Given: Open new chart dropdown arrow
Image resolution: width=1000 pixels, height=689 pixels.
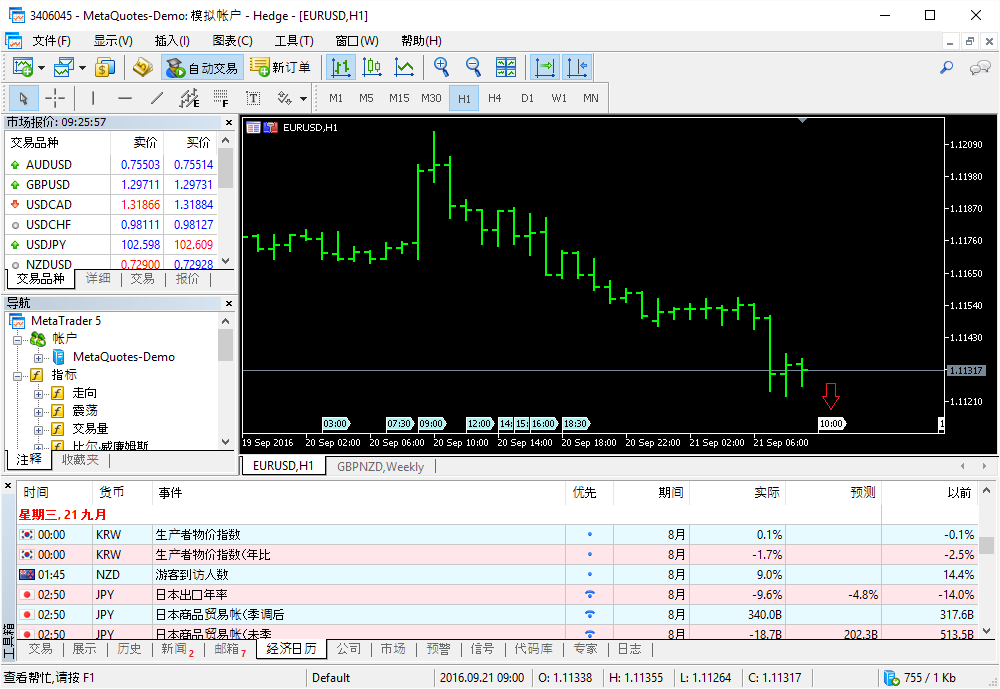Looking at the screenshot, I should point(41,68).
